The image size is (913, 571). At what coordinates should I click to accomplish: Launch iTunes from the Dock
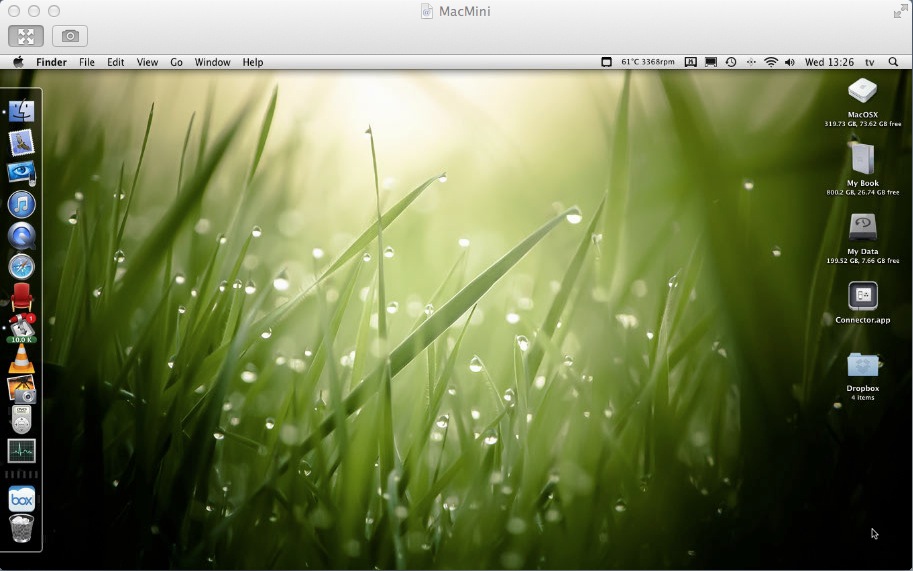tap(22, 204)
